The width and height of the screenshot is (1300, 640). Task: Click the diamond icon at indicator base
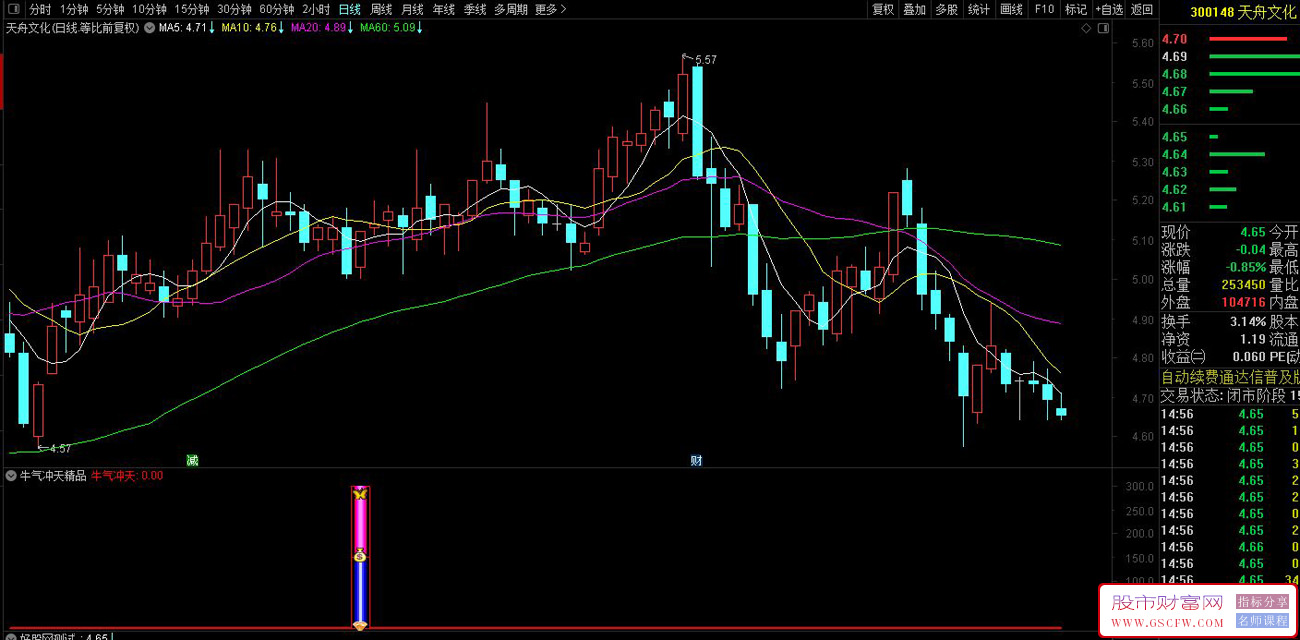(x=360, y=626)
